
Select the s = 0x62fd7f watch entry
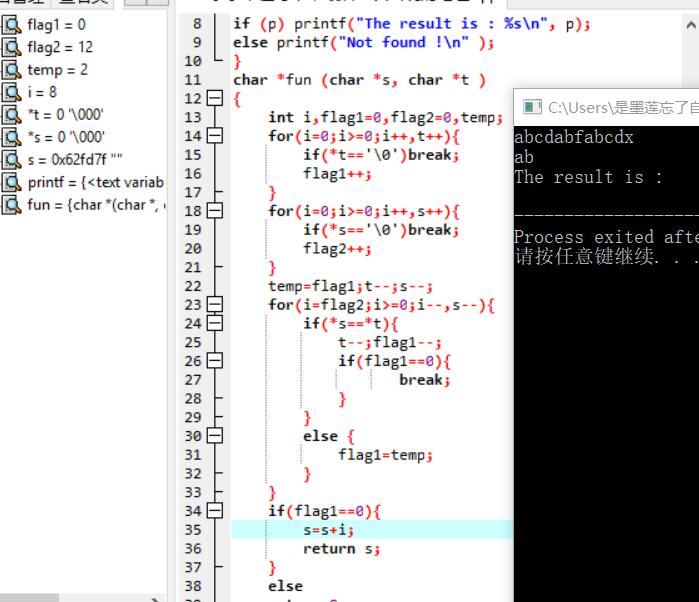tap(74, 160)
